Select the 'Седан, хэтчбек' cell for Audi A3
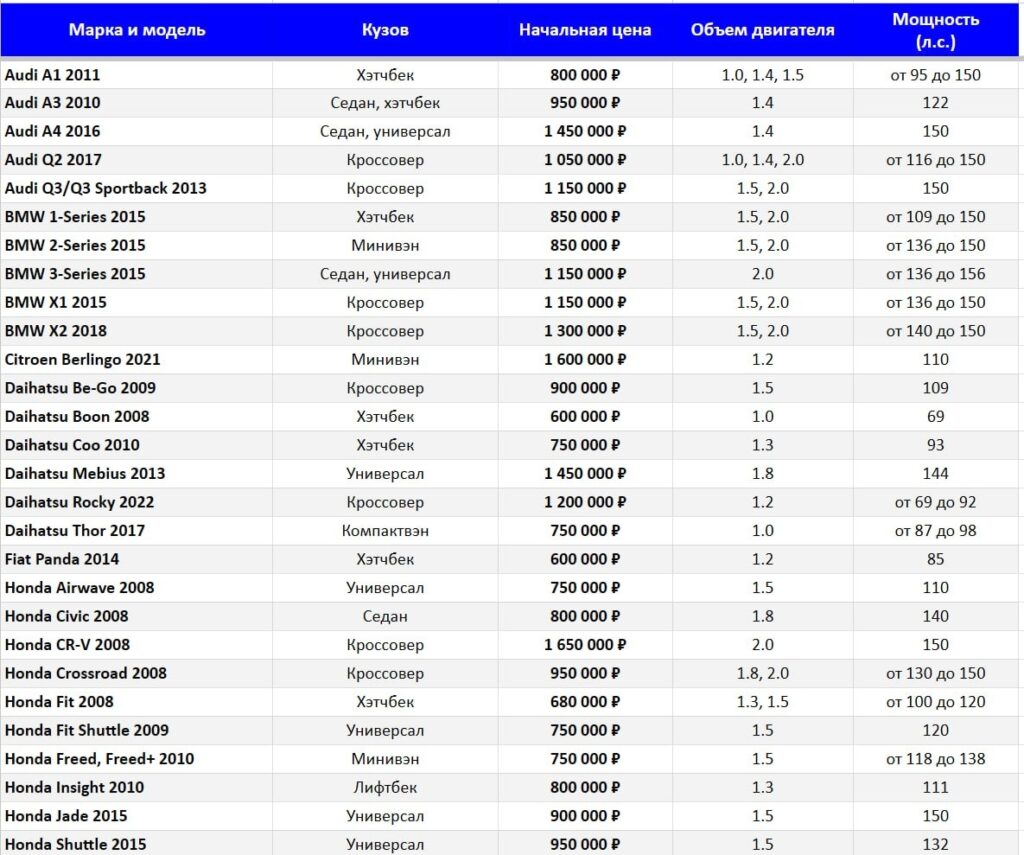Image resolution: width=1024 pixels, height=855 pixels. coord(385,103)
